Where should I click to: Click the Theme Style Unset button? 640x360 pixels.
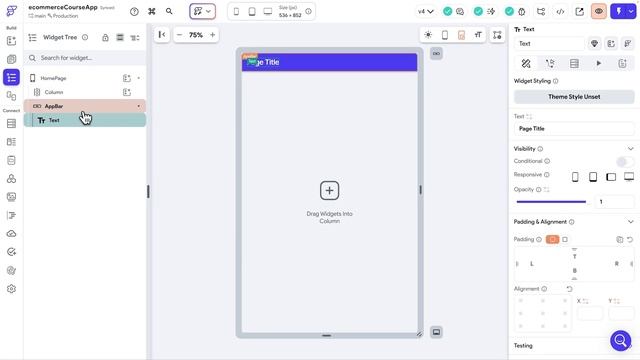[x=574, y=97]
